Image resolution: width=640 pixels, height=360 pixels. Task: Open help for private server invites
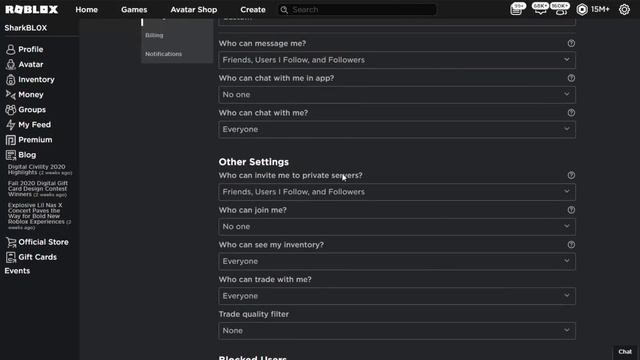(x=571, y=175)
